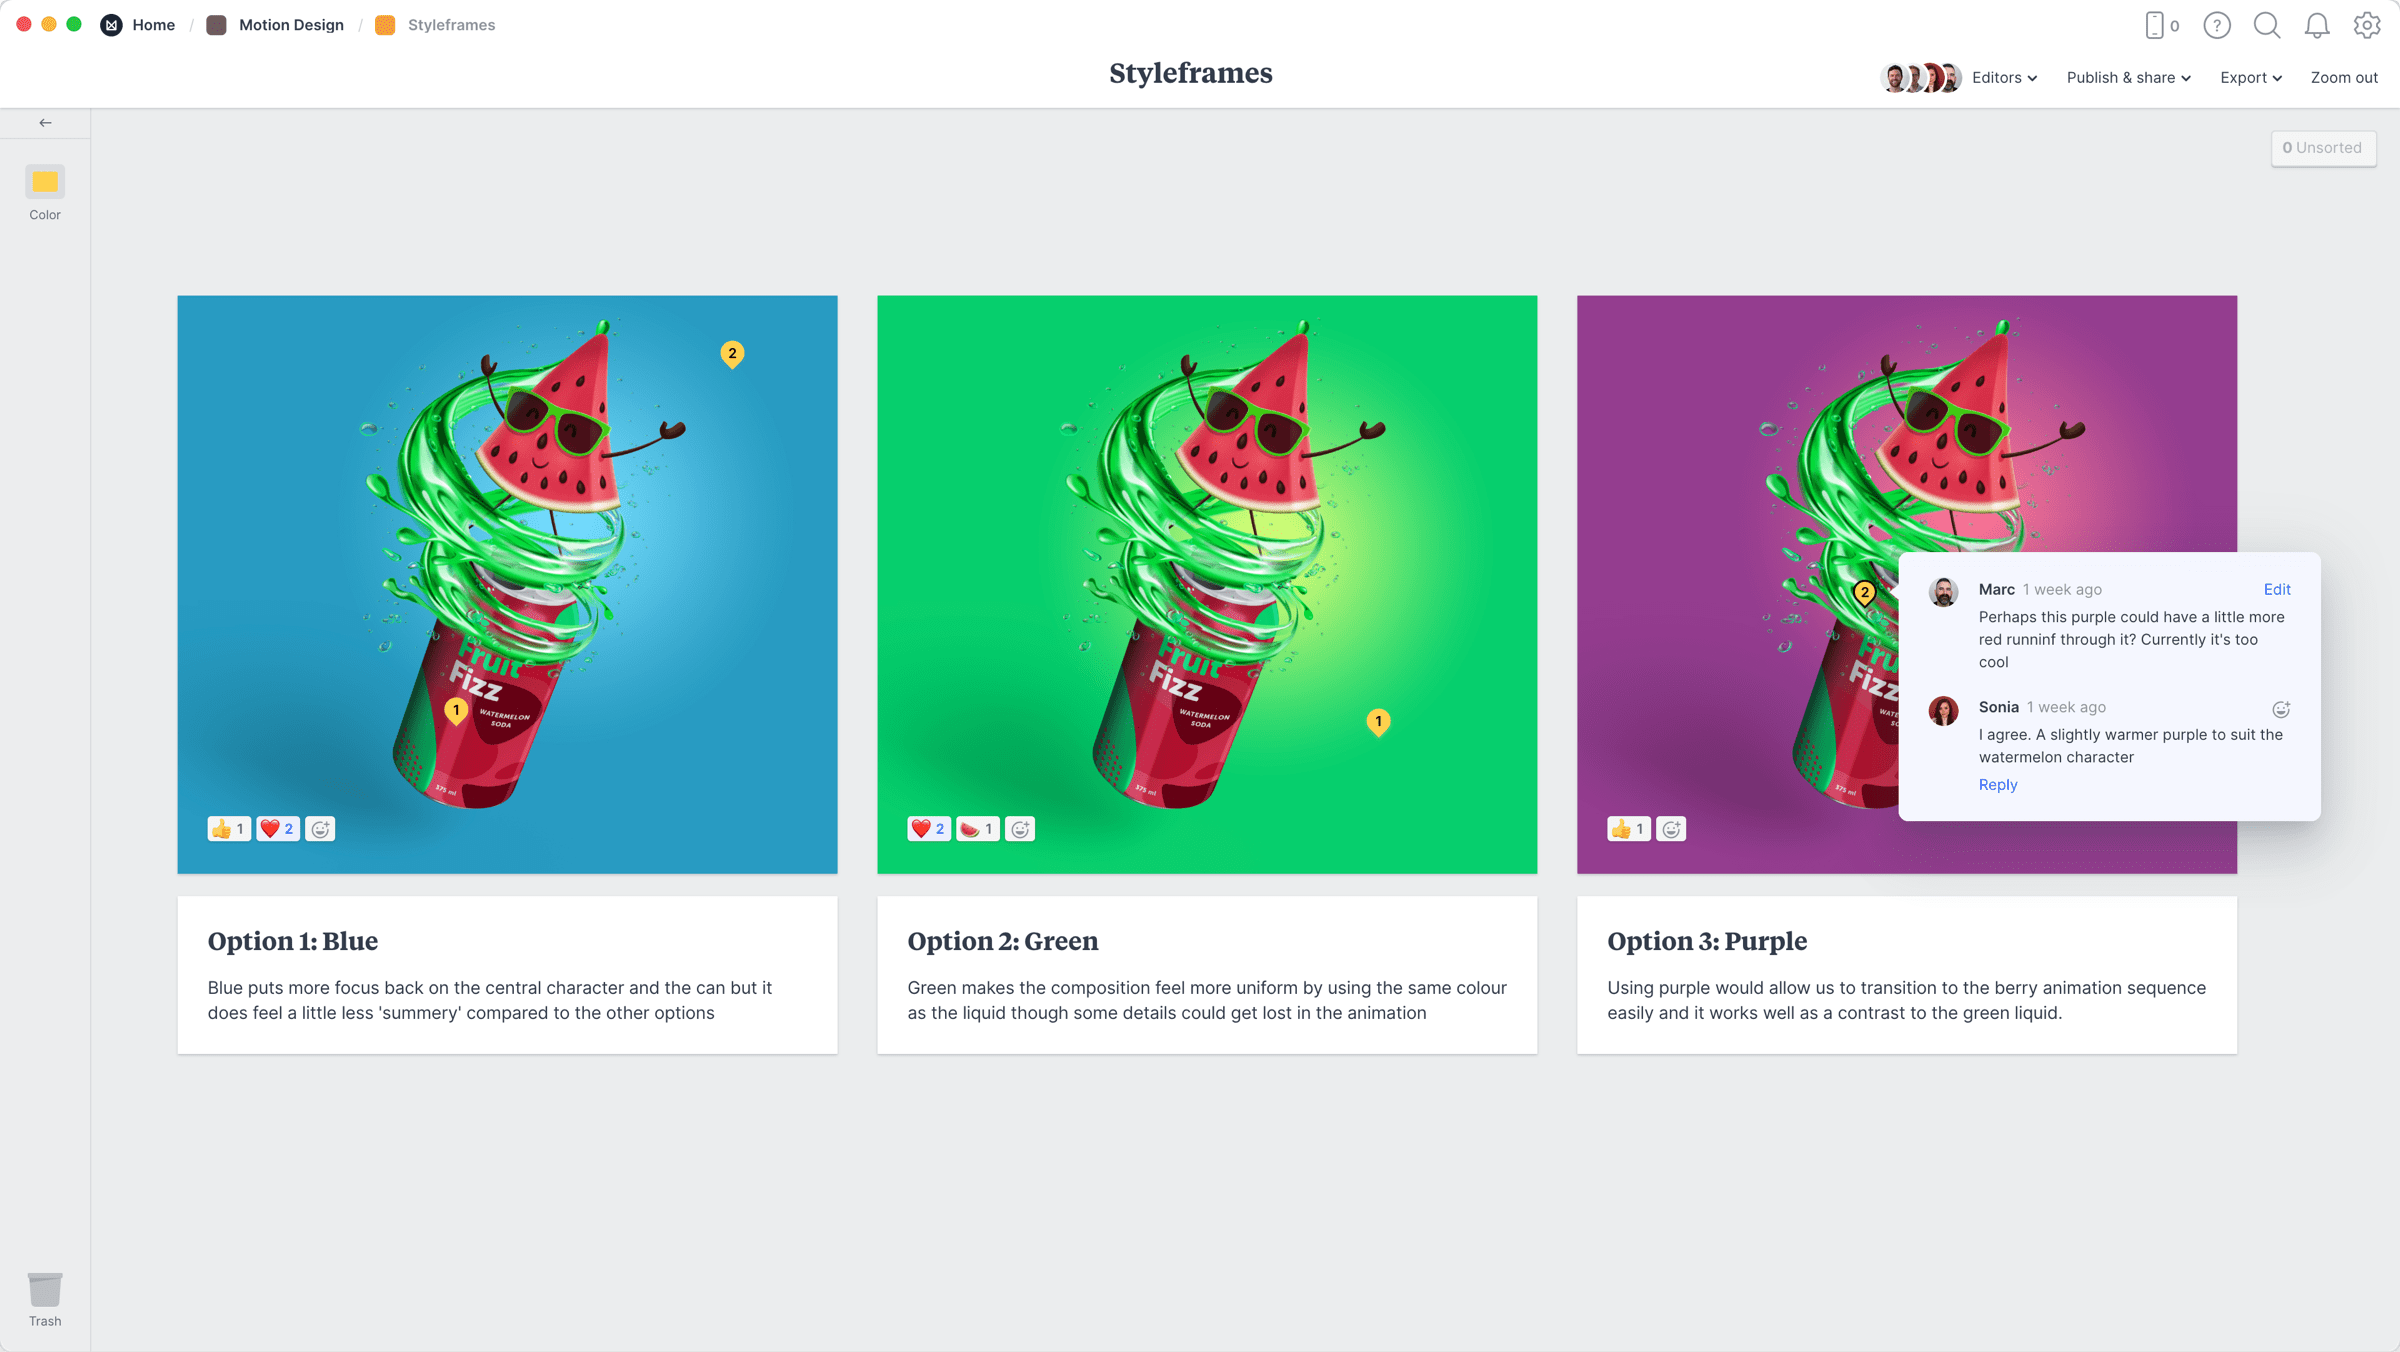This screenshot has height=1352, width=2400.
Task: Click the thumbs up reaction icon on Option 1
Action: (226, 829)
